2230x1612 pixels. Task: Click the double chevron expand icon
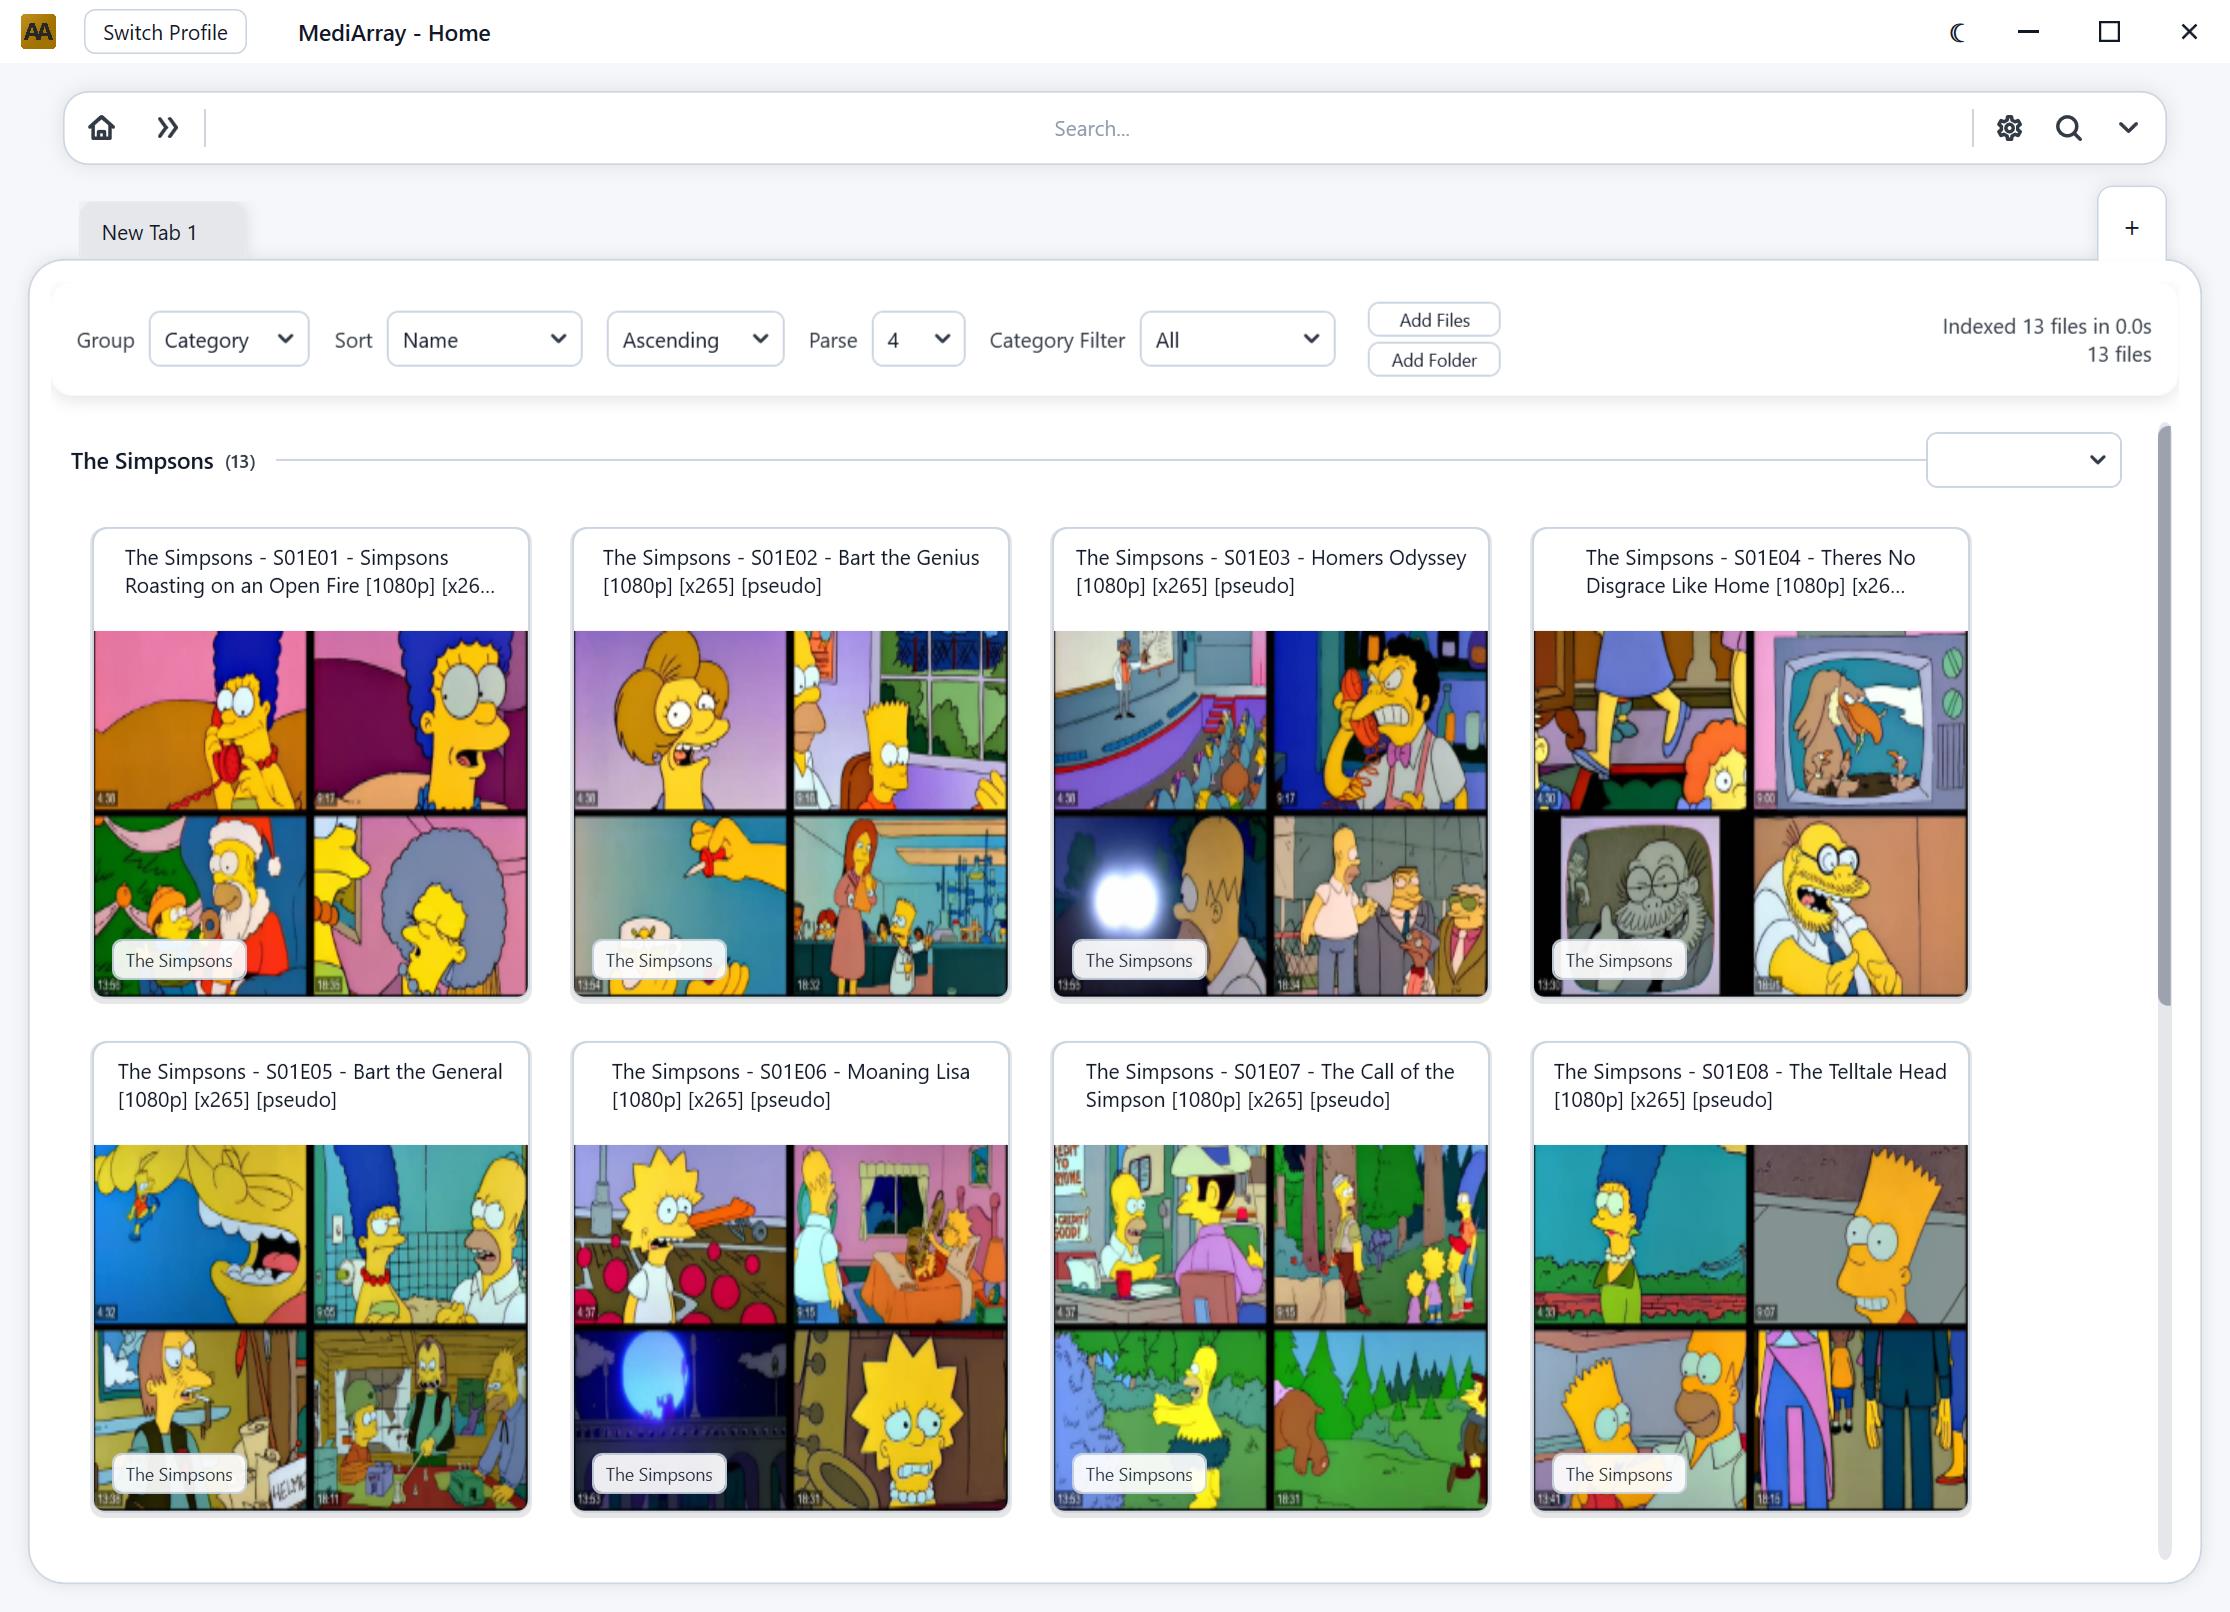pos(167,128)
